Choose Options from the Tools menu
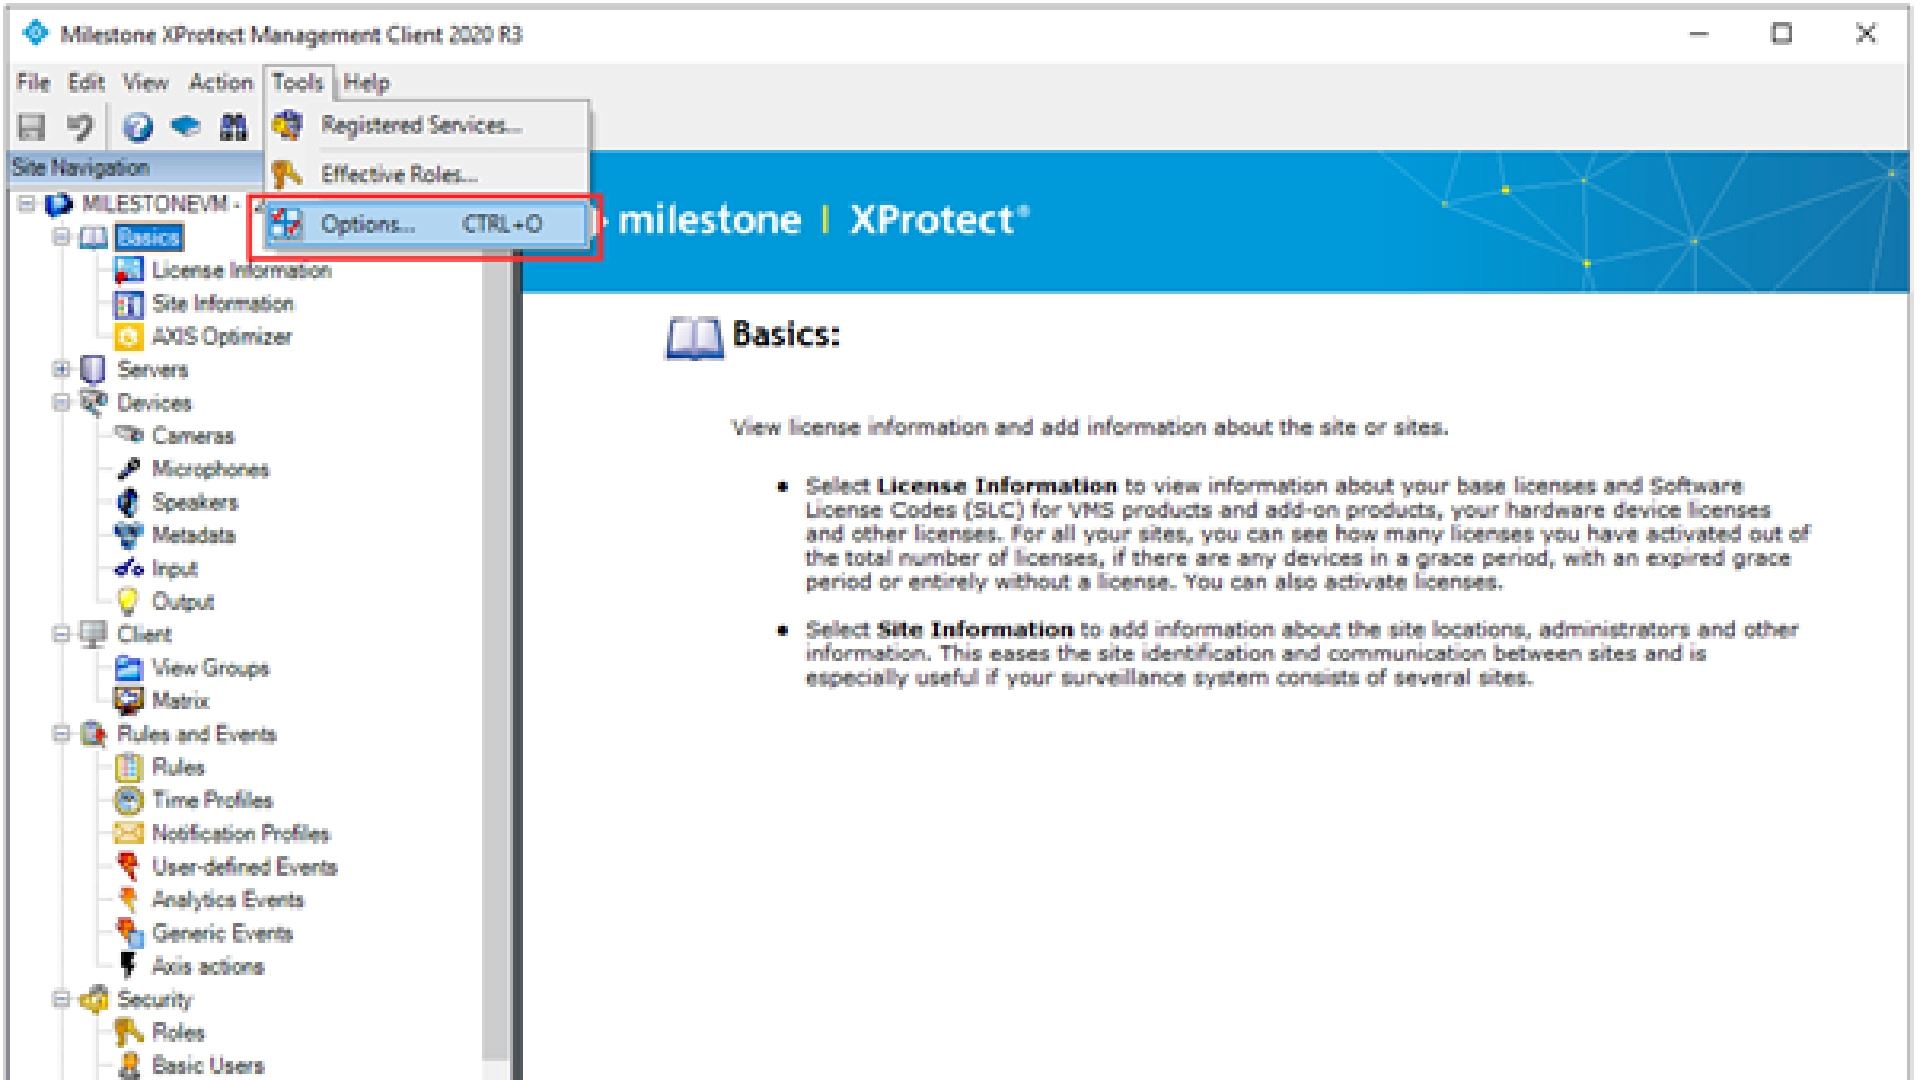The width and height of the screenshot is (1920, 1080). click(427, 224)
